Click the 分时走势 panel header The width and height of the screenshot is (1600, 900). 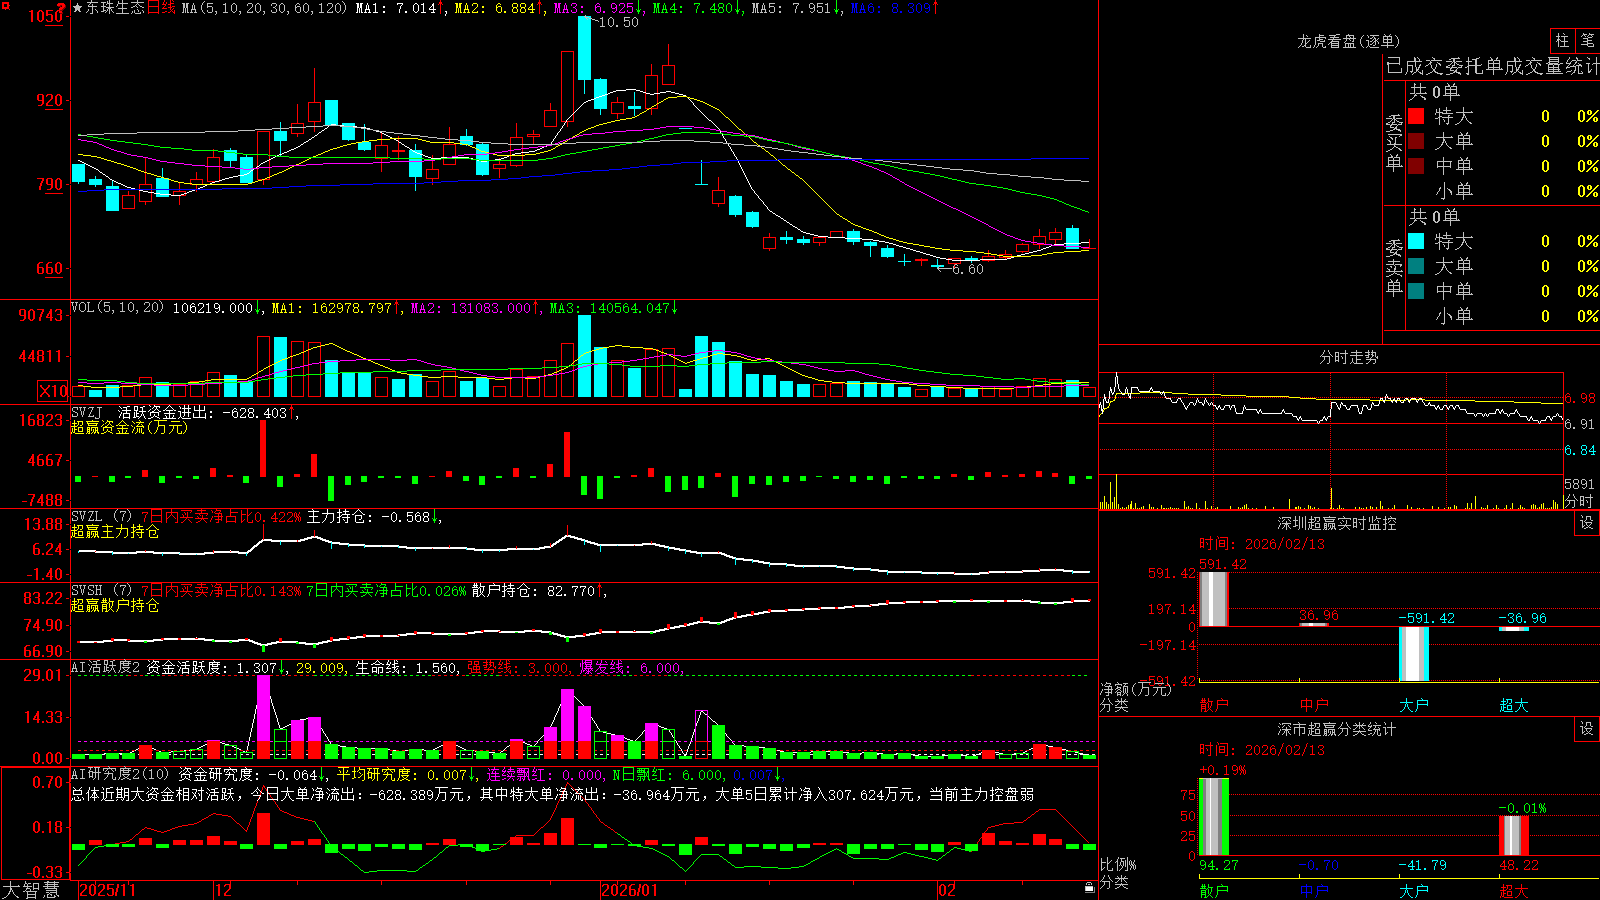pyautogui.click(x=1348, y=357)
